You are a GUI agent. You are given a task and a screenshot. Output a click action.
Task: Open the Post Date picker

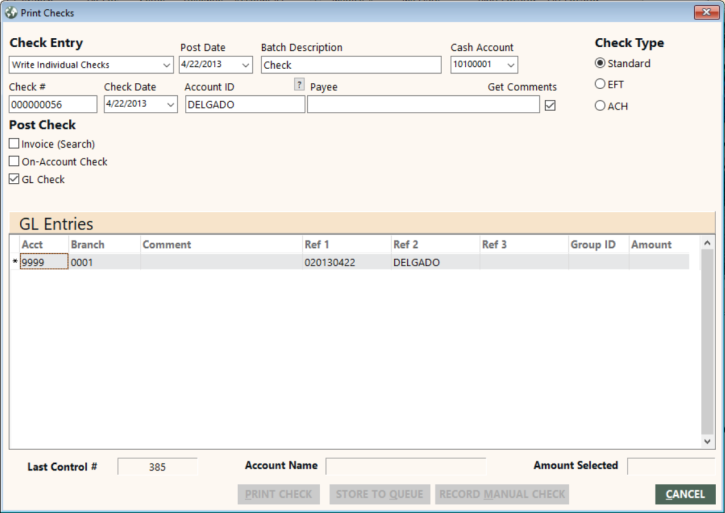click(246, 65)
